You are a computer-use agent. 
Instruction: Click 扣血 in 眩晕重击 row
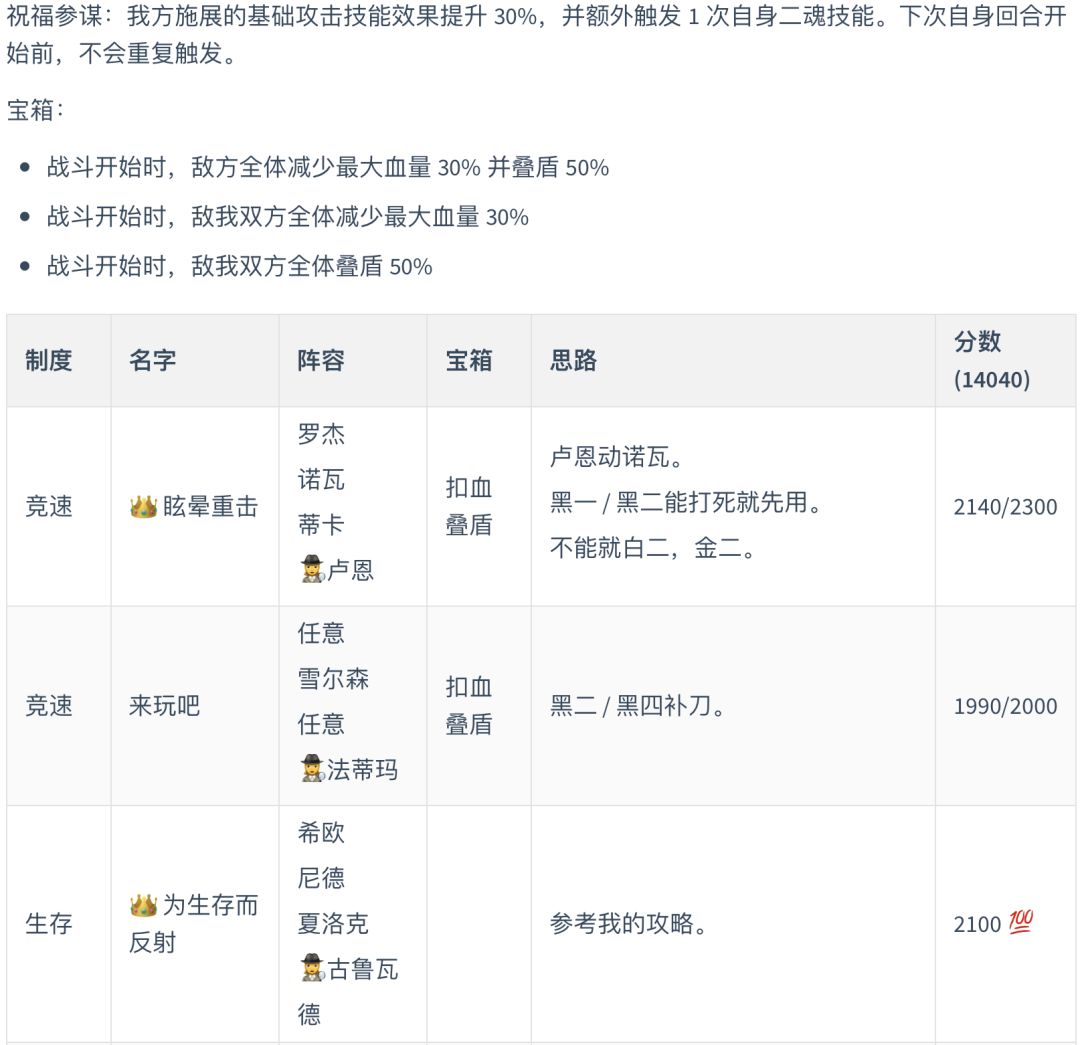468,488
